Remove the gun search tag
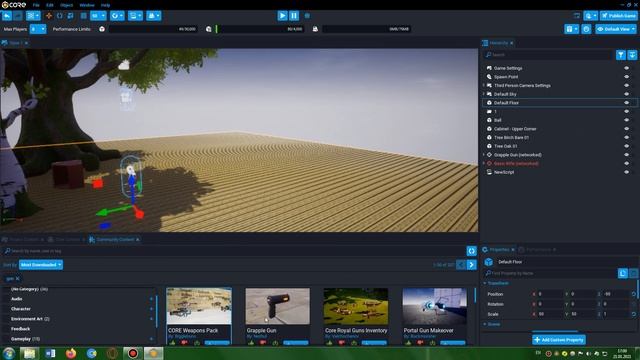The width and height of the screenshot is (640, 360). (x=18, y=279)
